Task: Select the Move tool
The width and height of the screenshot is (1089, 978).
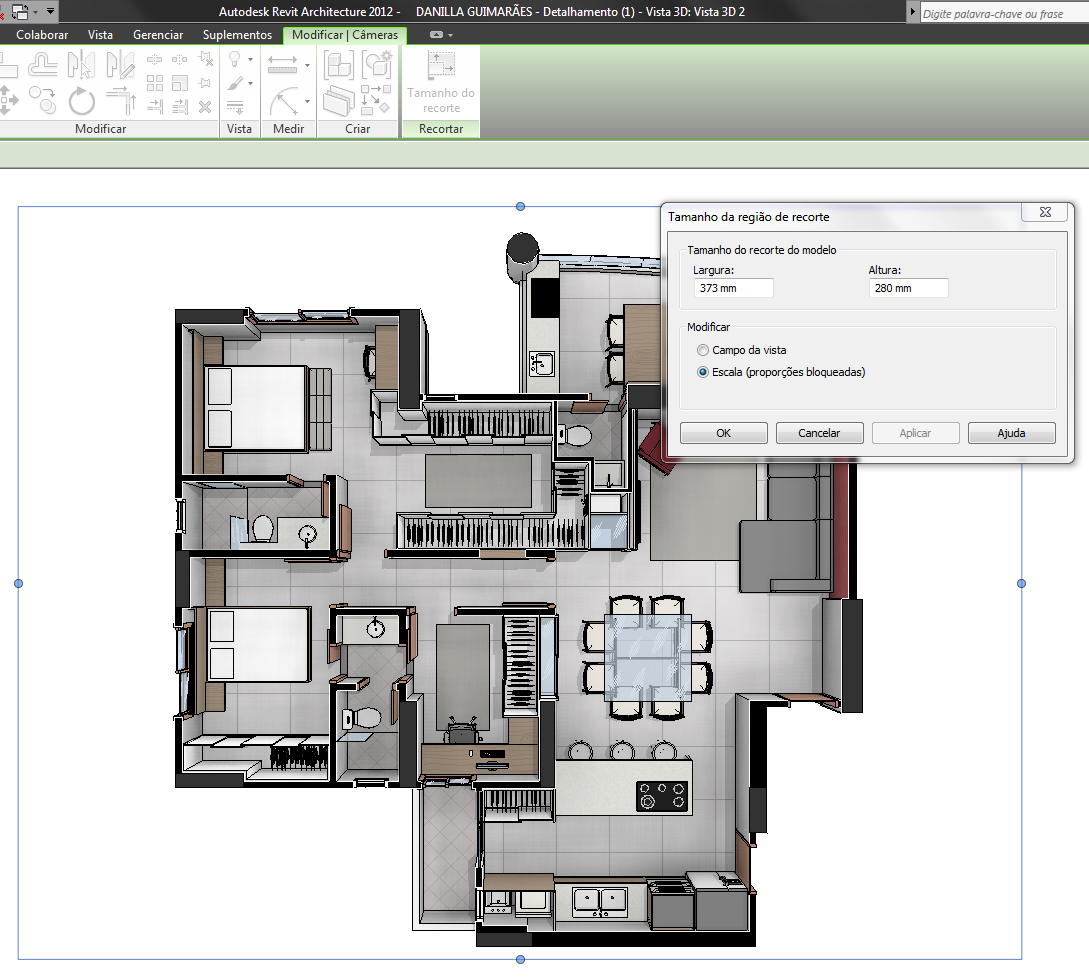Action: (x=8, y=99)
